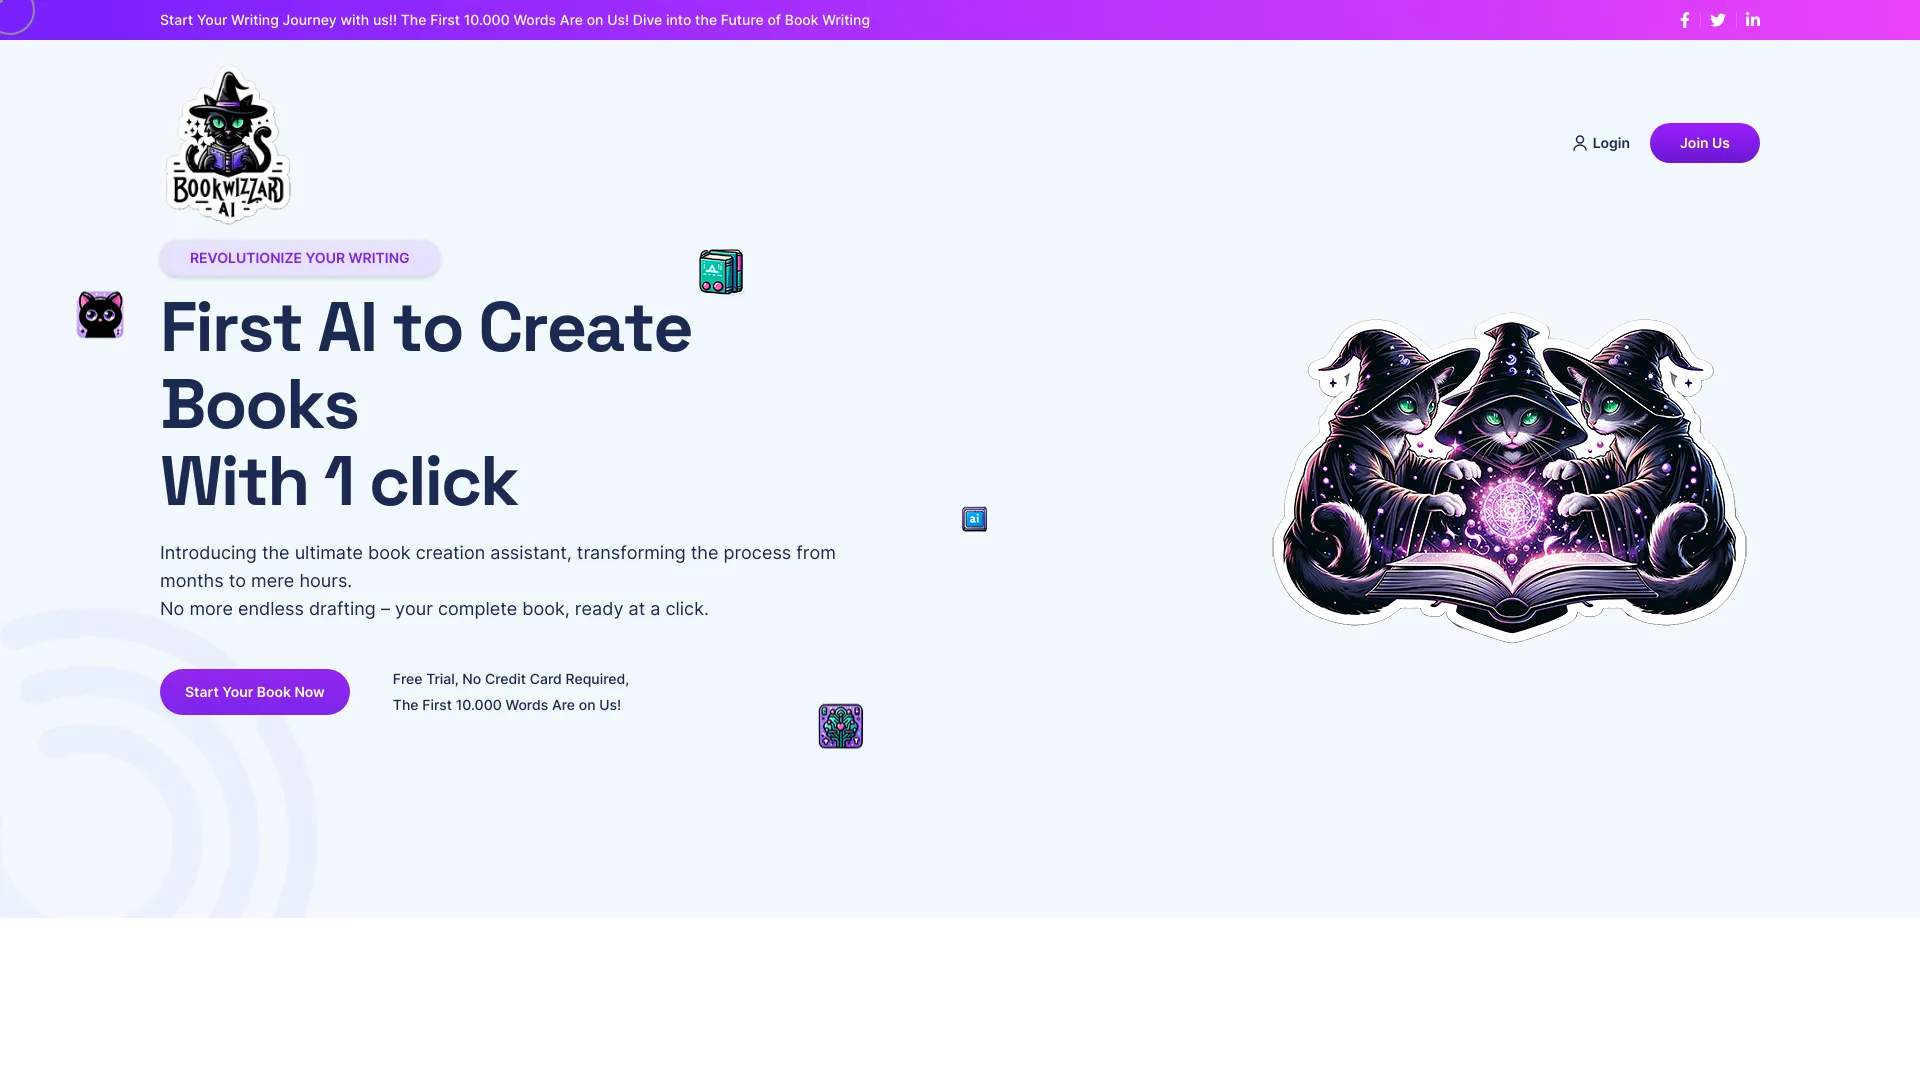Screen dimensions: 1920x1080
Task: Click the Login button in navbar
Action: click(1601, 142)
